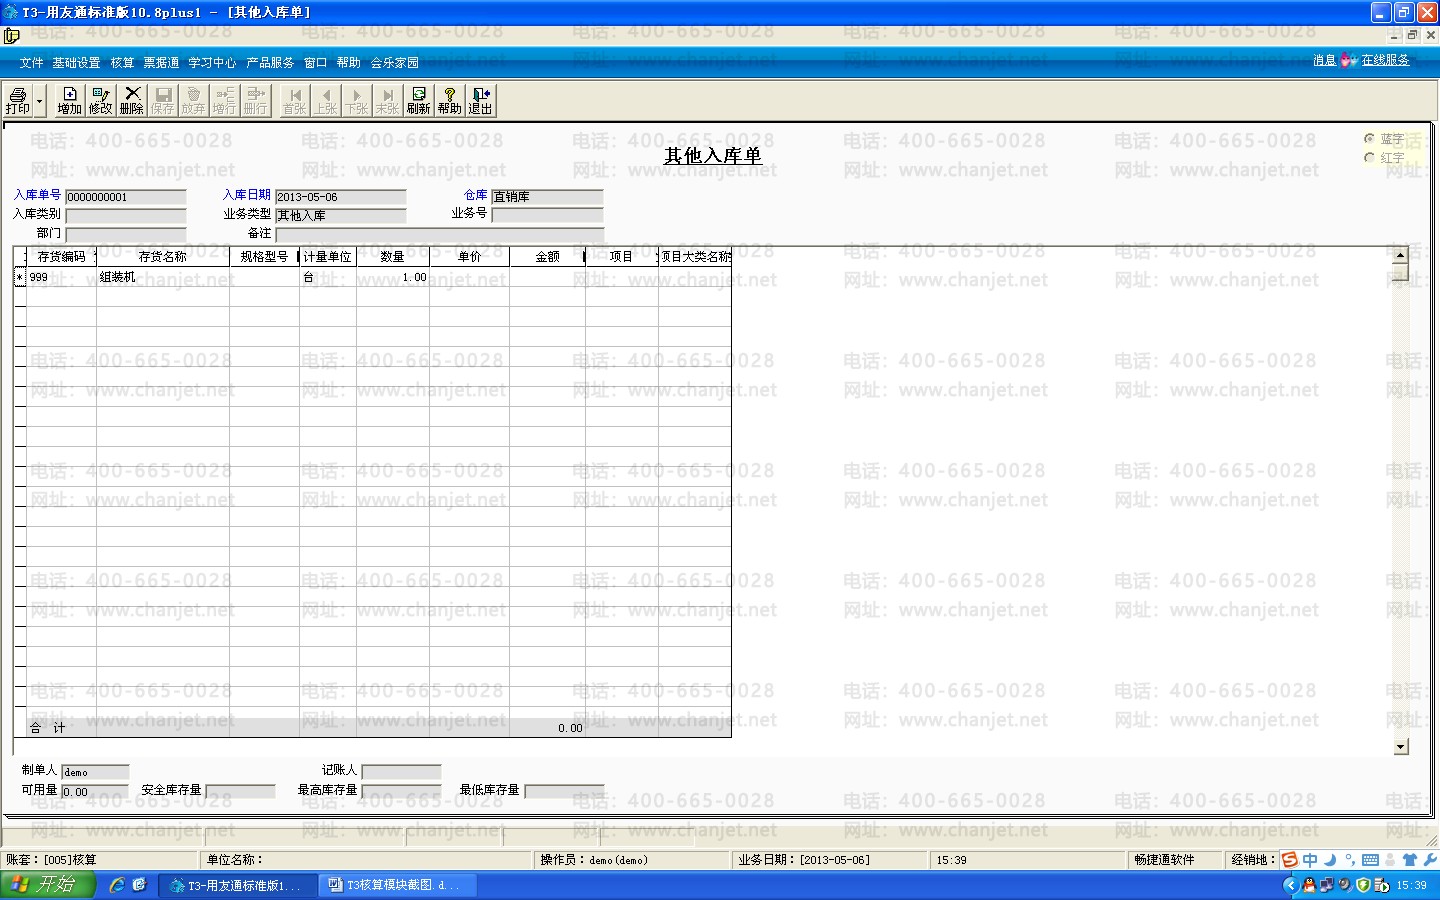Select the 组装机 item name cell

(163, 277)
